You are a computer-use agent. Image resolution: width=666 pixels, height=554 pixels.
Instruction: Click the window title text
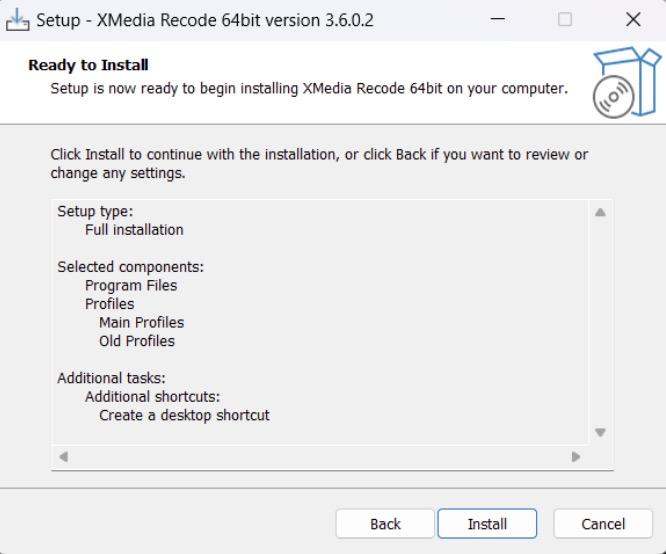tap(205, 20)
